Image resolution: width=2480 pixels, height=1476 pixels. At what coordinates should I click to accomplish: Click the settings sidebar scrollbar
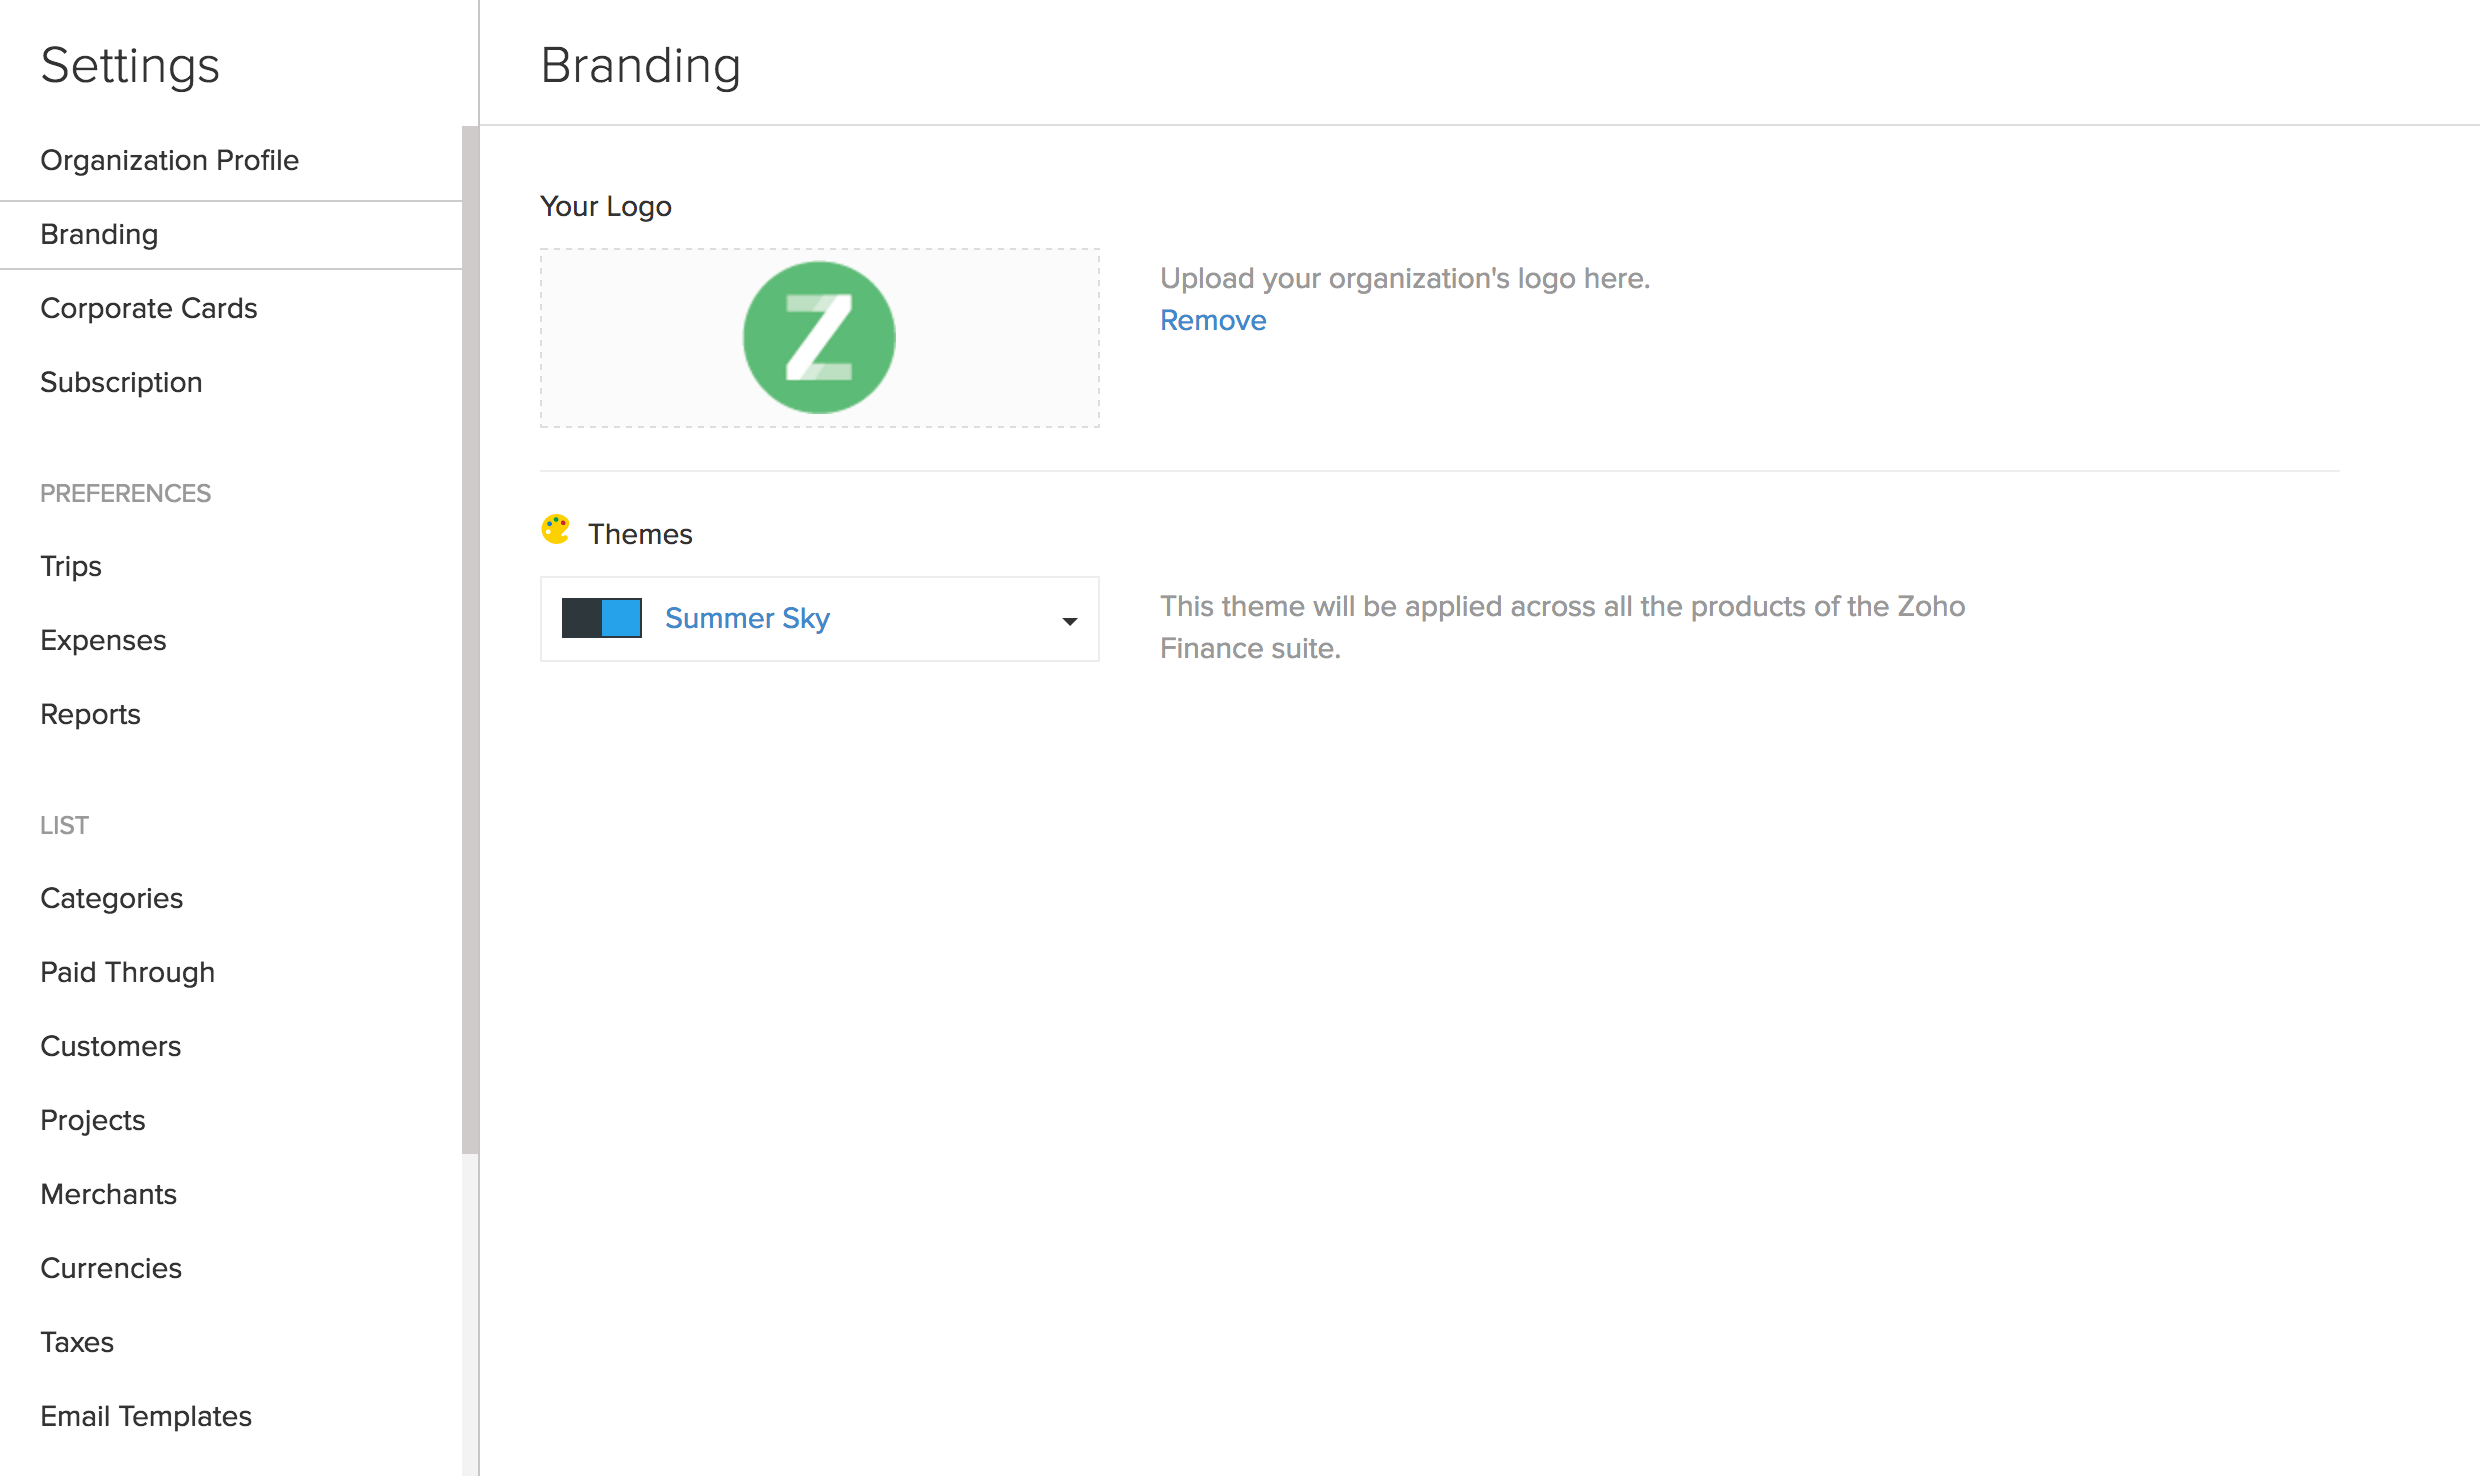tap(470, 640)
